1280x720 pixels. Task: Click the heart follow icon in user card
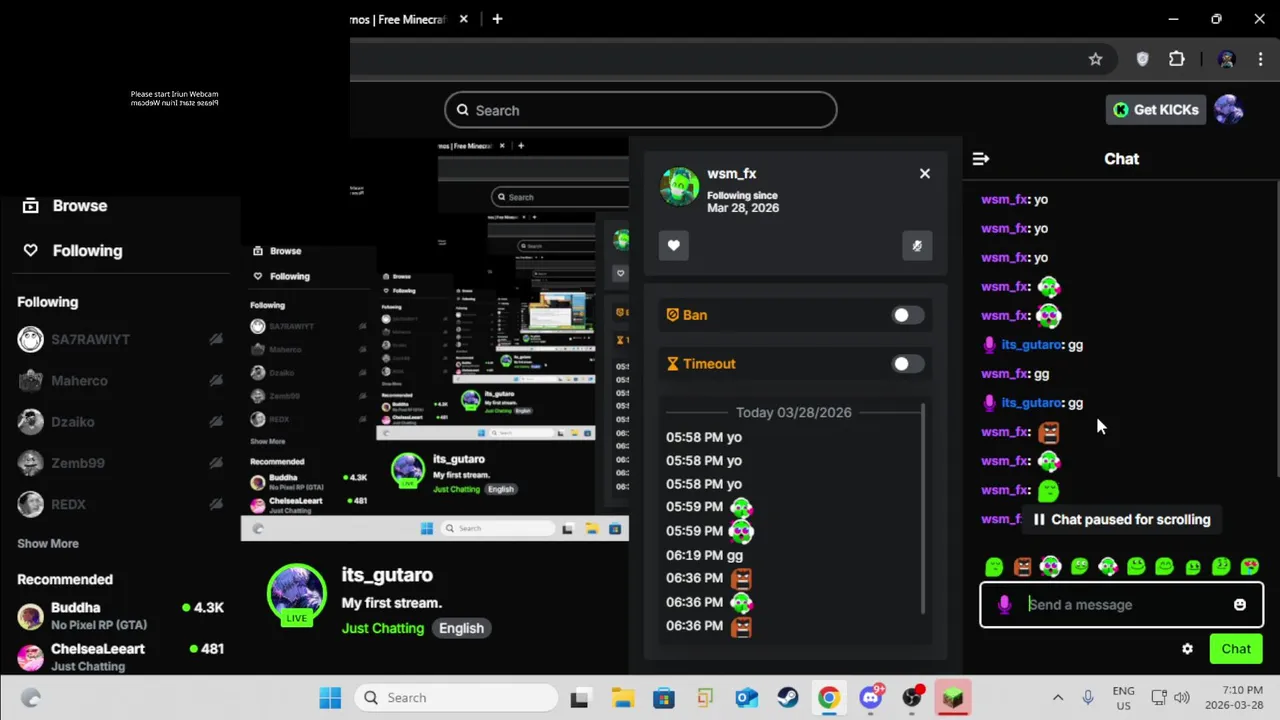click(x=673, y=245)
